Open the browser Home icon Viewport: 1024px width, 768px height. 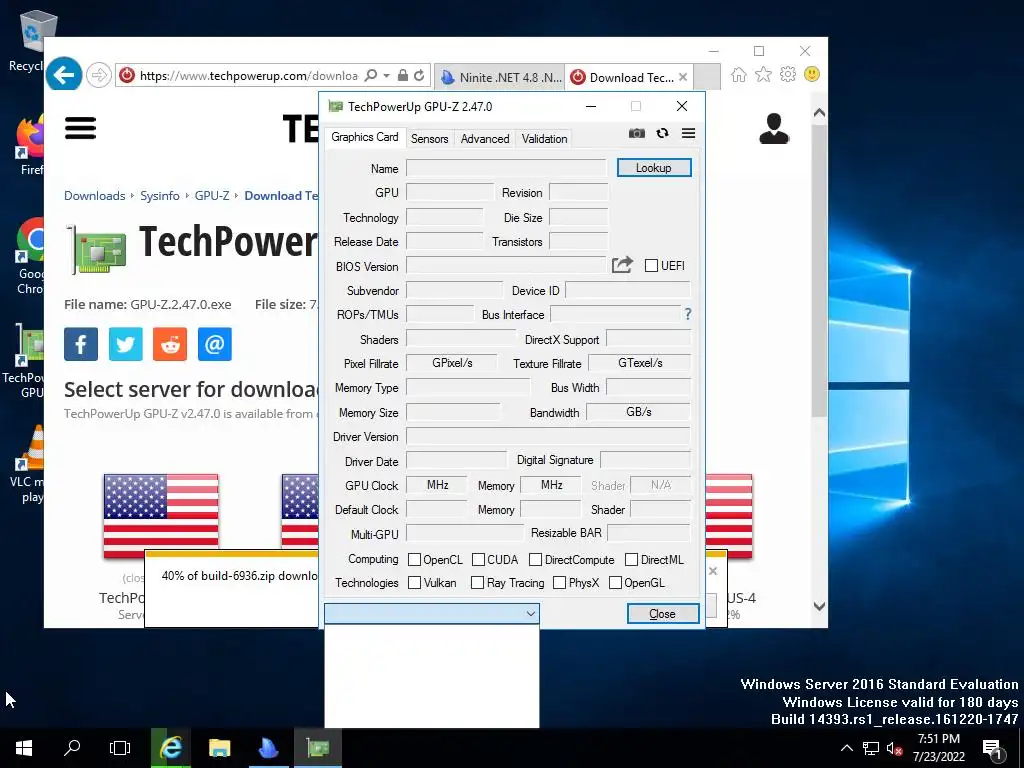739,74
